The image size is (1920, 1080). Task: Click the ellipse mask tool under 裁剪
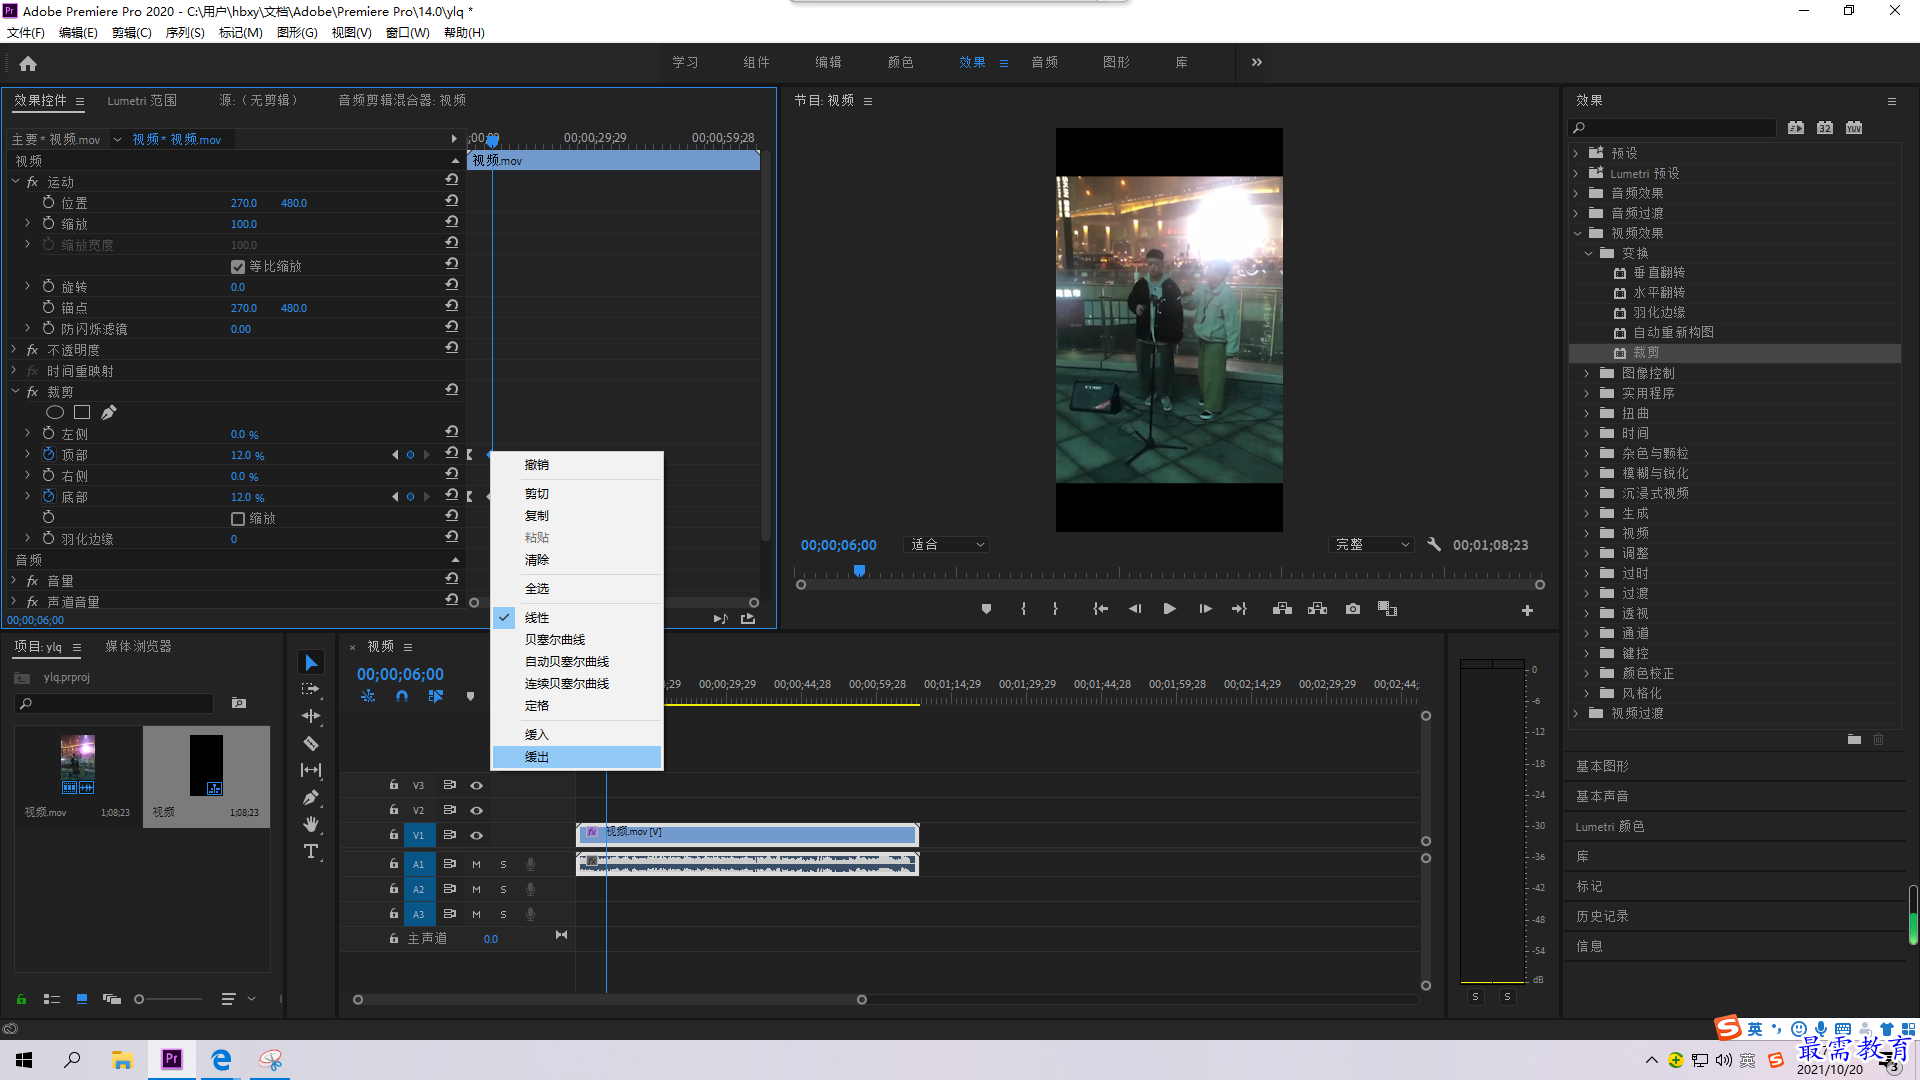(x=55, y=412)
